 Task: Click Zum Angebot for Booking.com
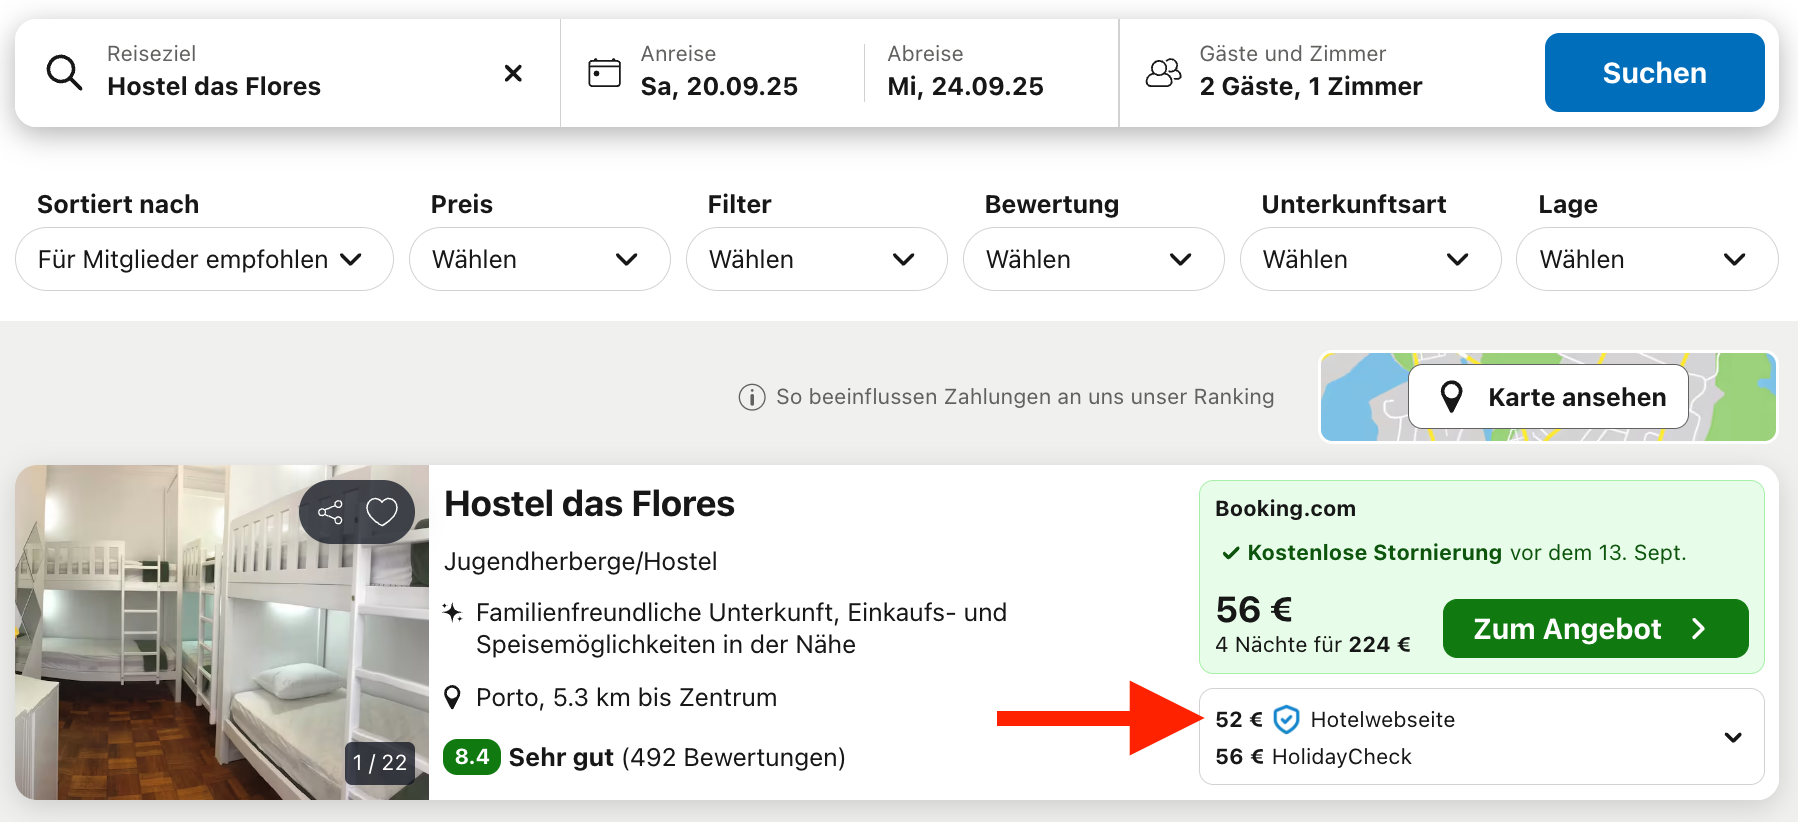(1595, 629)
